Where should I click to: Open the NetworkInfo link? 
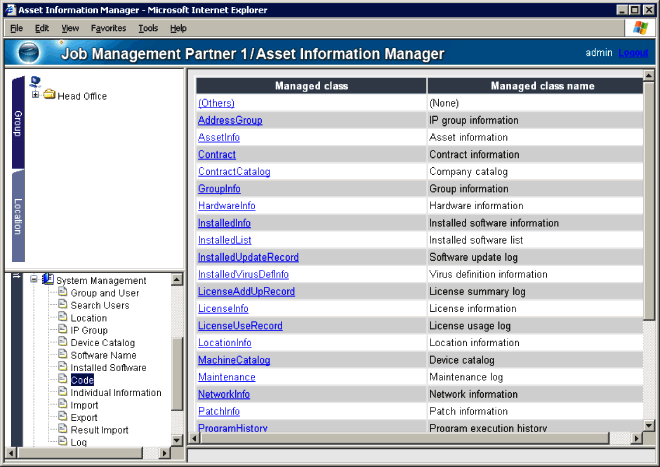click(x=224, y=394)
